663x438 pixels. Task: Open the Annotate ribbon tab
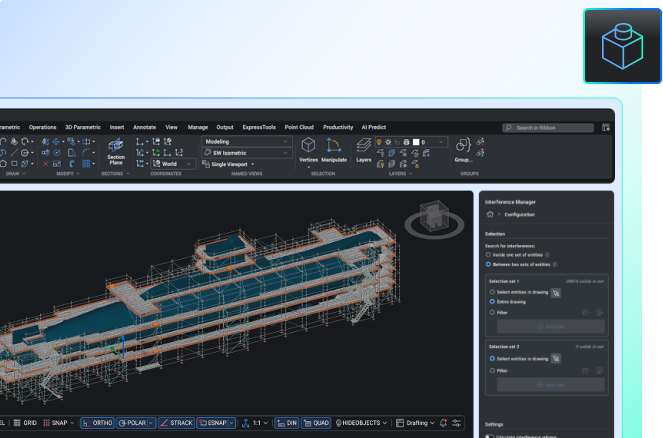[144, 128]
